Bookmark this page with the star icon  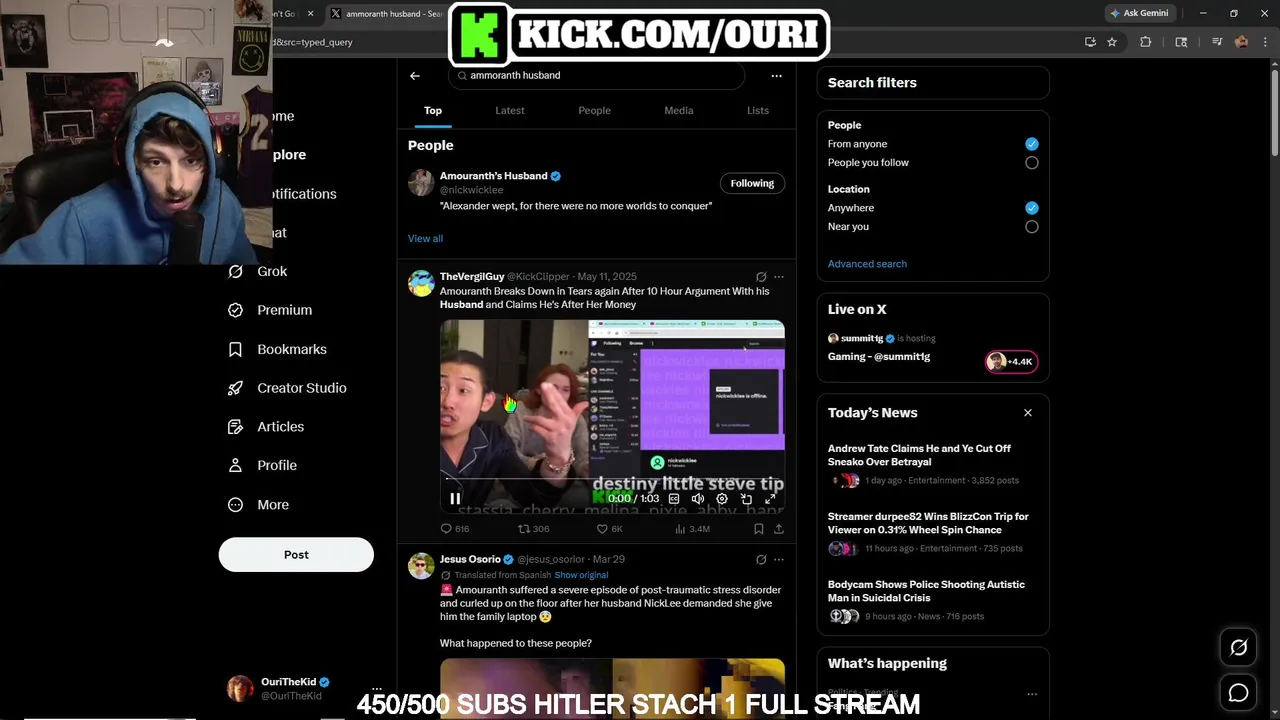(x=1111, y=42)
